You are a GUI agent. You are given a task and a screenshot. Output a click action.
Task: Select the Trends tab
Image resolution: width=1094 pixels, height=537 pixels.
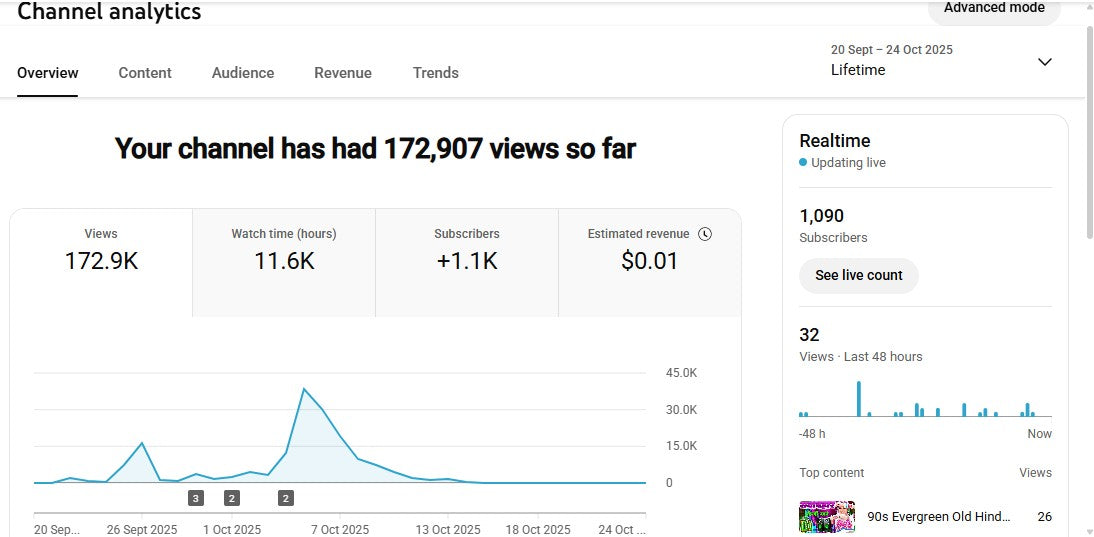pyautogui.click(x=436, y=73)
